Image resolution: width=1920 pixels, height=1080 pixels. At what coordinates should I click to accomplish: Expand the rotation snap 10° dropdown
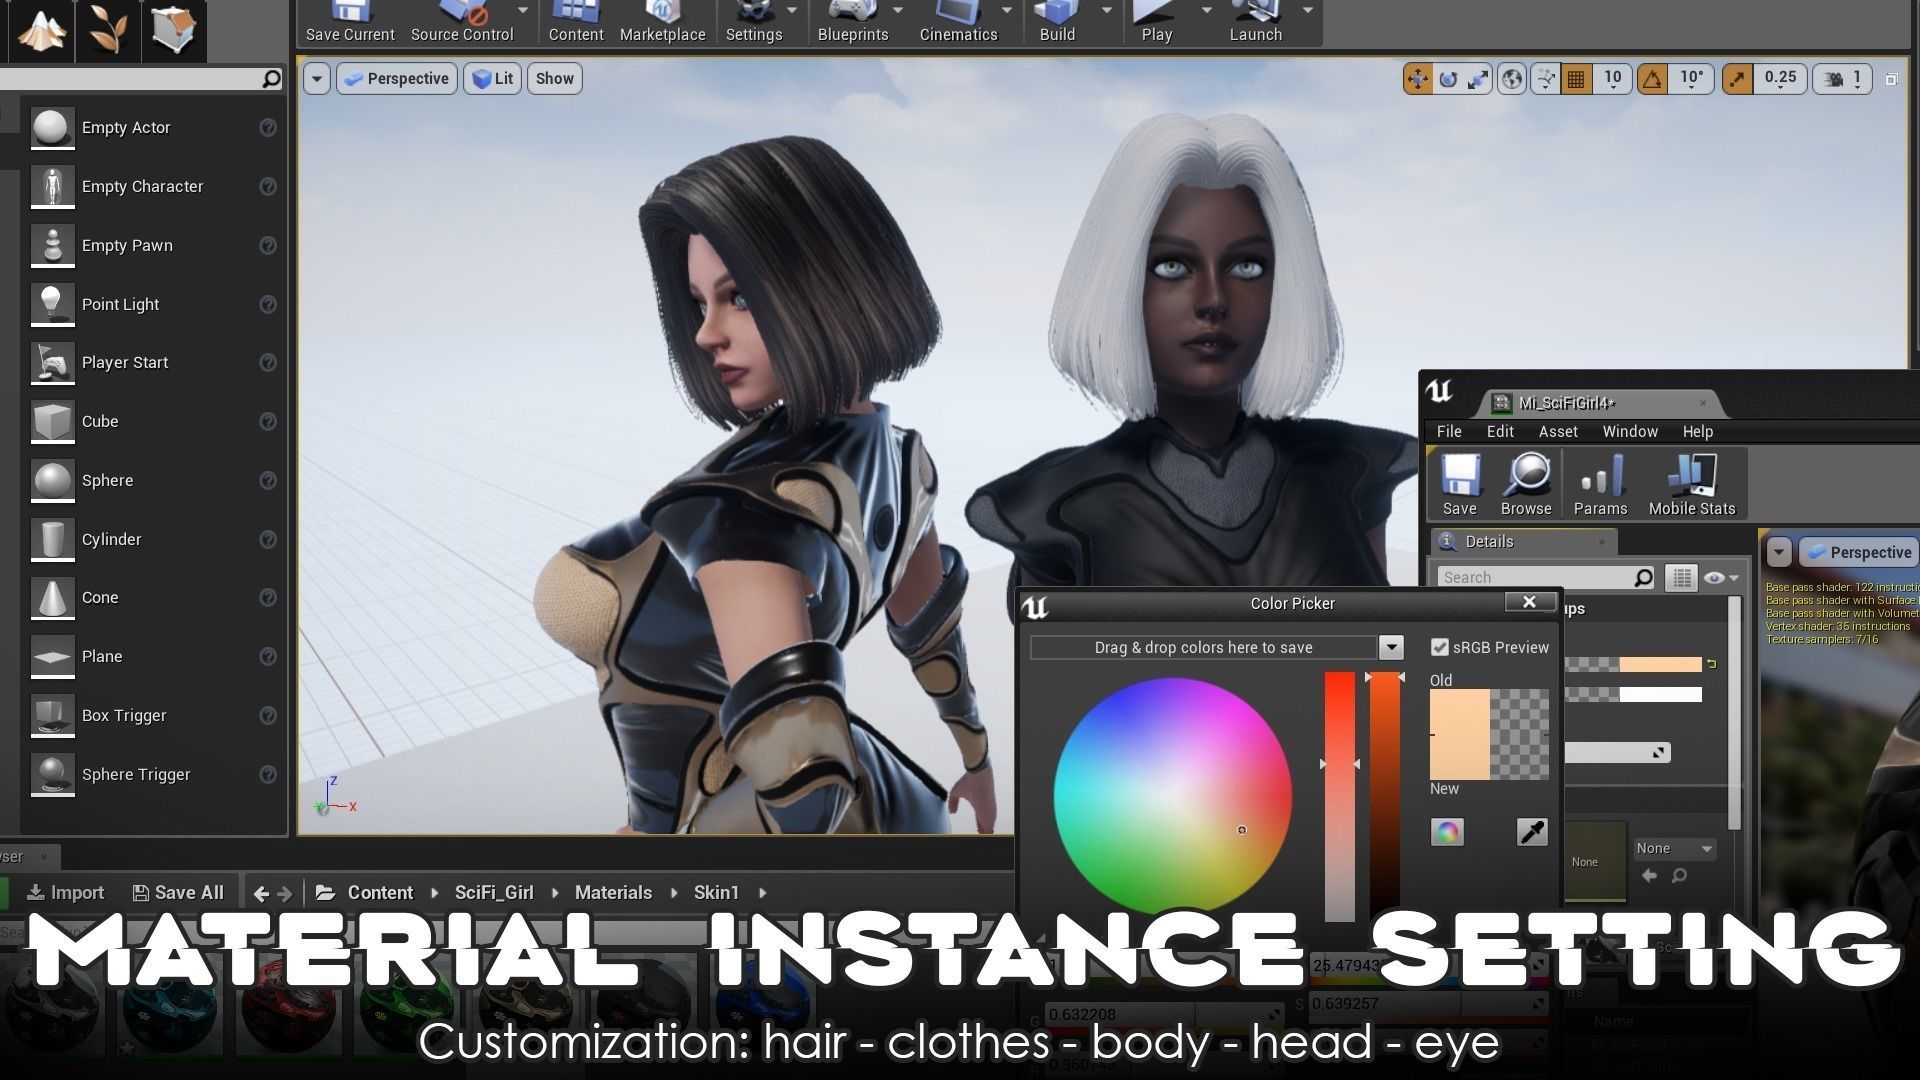[1691, 79]
